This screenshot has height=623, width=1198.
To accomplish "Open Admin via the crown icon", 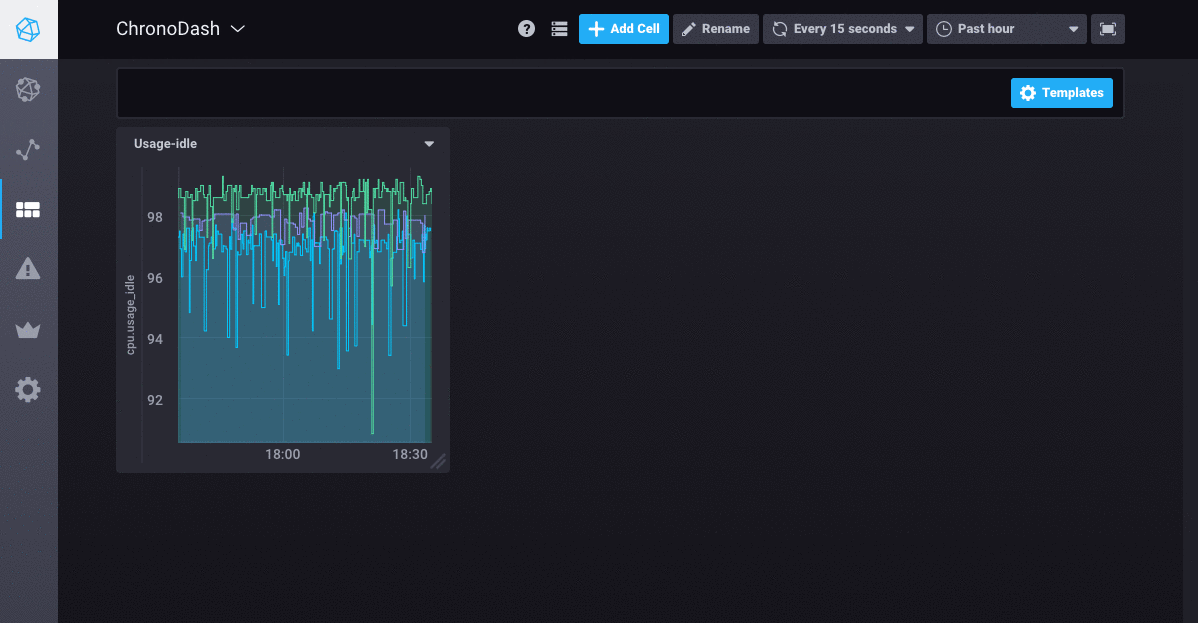I will pos(28,330).
